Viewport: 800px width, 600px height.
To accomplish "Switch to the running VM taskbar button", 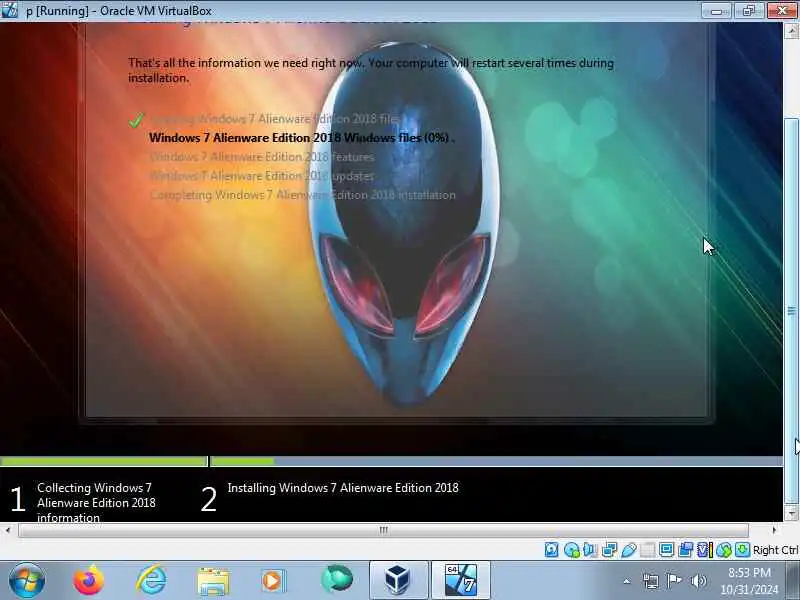I will tap(461, 580).
